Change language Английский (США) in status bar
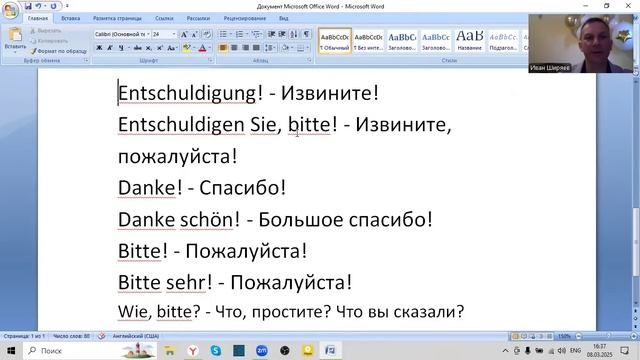This screenshot has height=360, width=640. click(136, 336)
